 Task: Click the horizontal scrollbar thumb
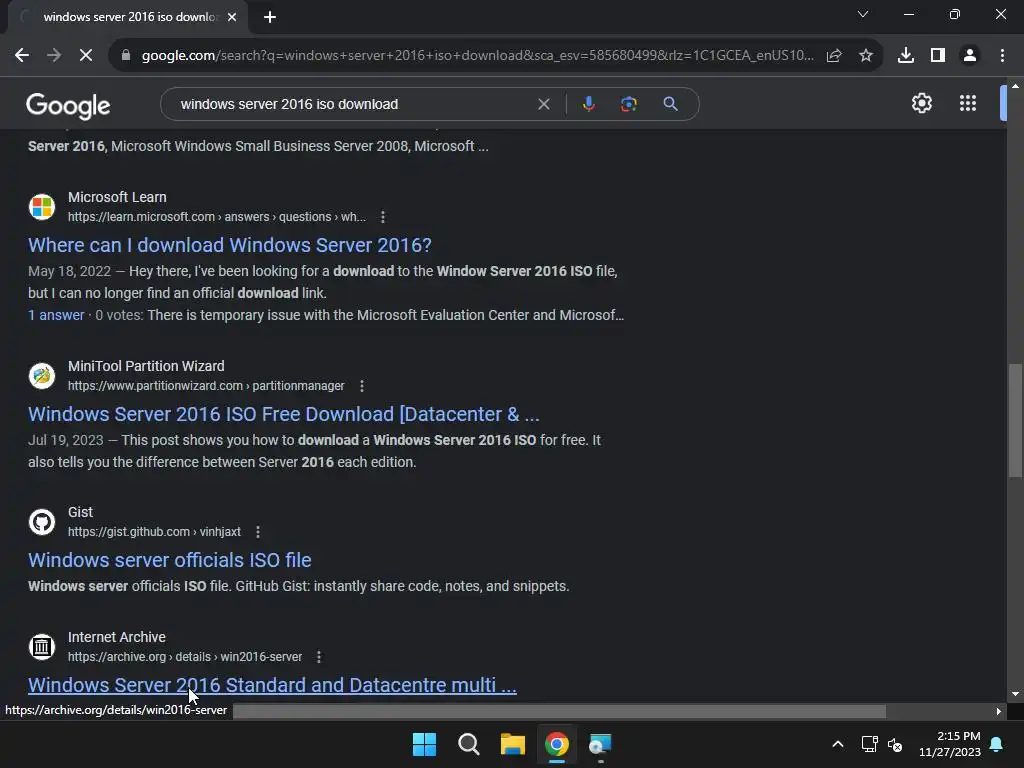559,711
